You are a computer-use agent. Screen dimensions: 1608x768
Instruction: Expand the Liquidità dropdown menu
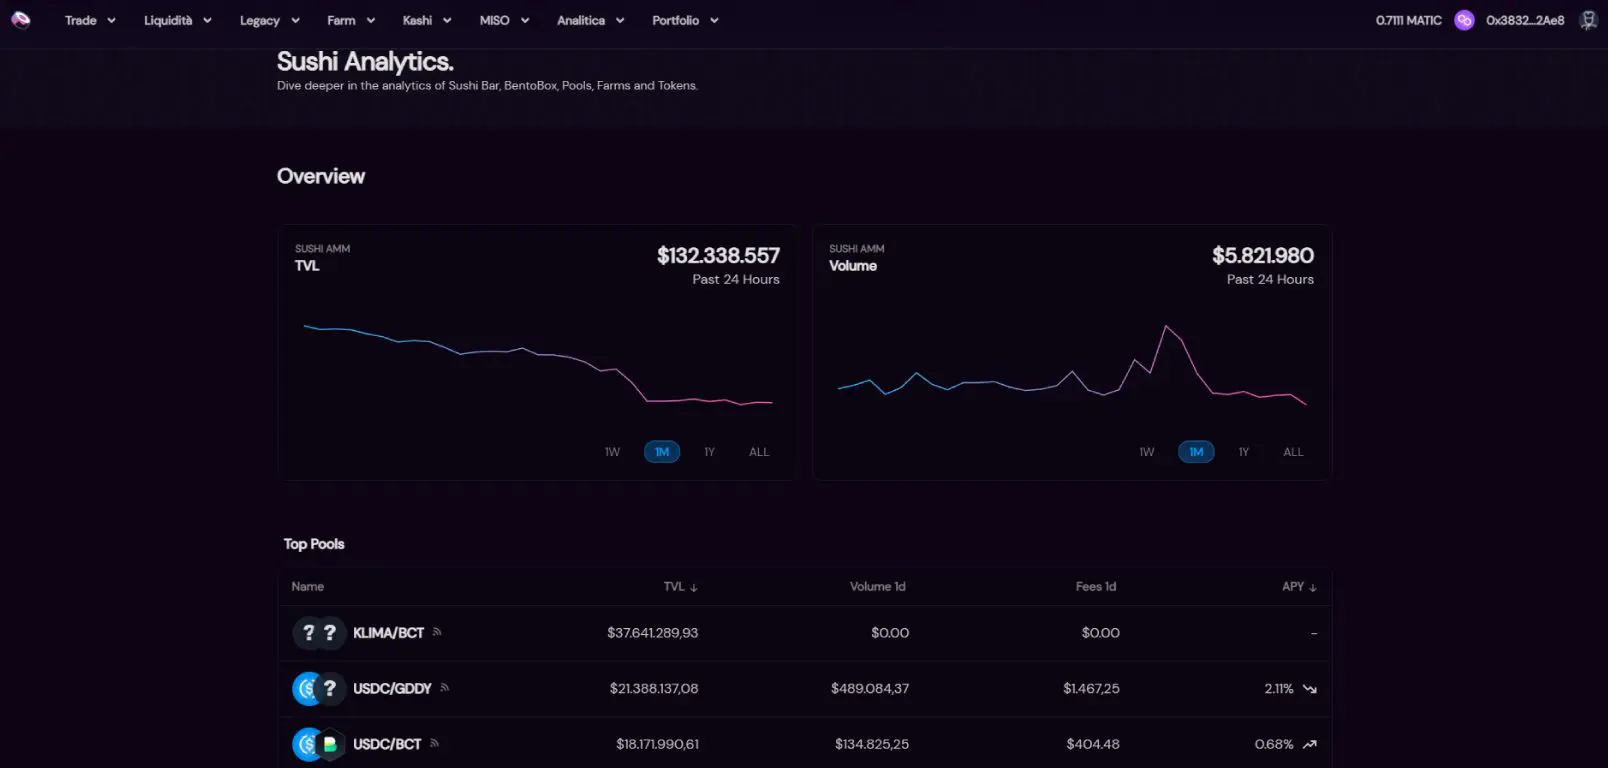point(178,20)
